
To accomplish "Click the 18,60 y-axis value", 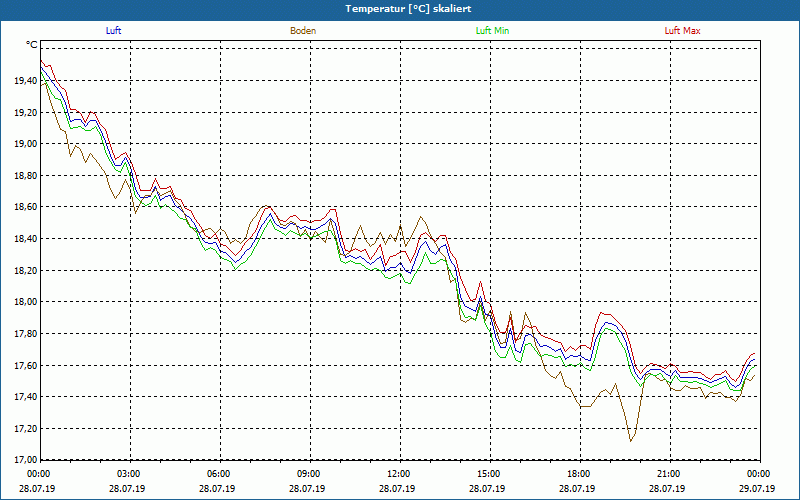I will (26, 207).
